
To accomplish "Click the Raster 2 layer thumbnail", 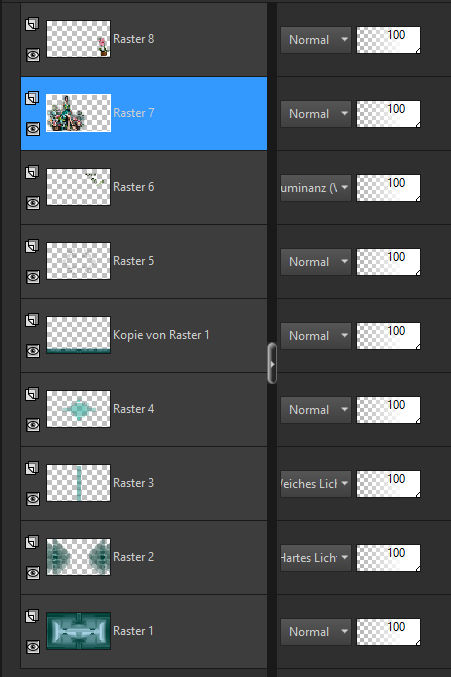I will [78, 557].
